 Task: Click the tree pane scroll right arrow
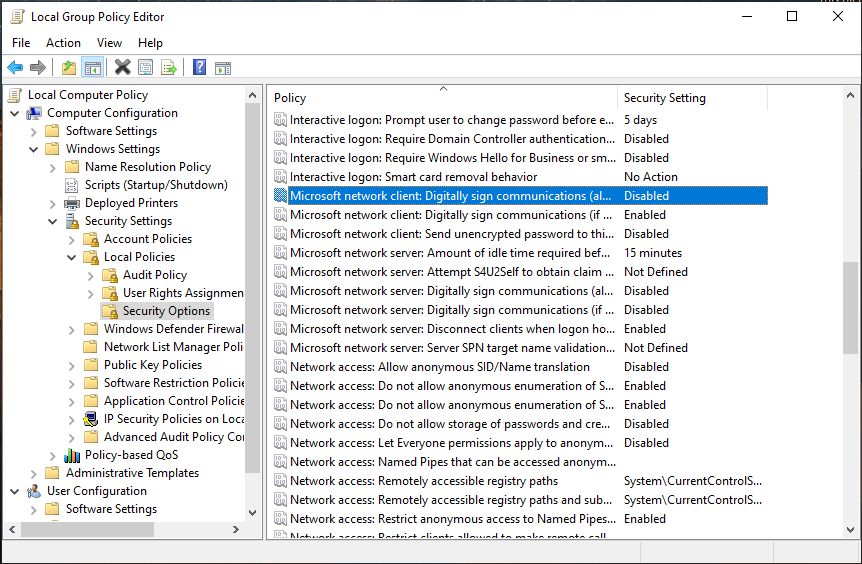(236, 529)
